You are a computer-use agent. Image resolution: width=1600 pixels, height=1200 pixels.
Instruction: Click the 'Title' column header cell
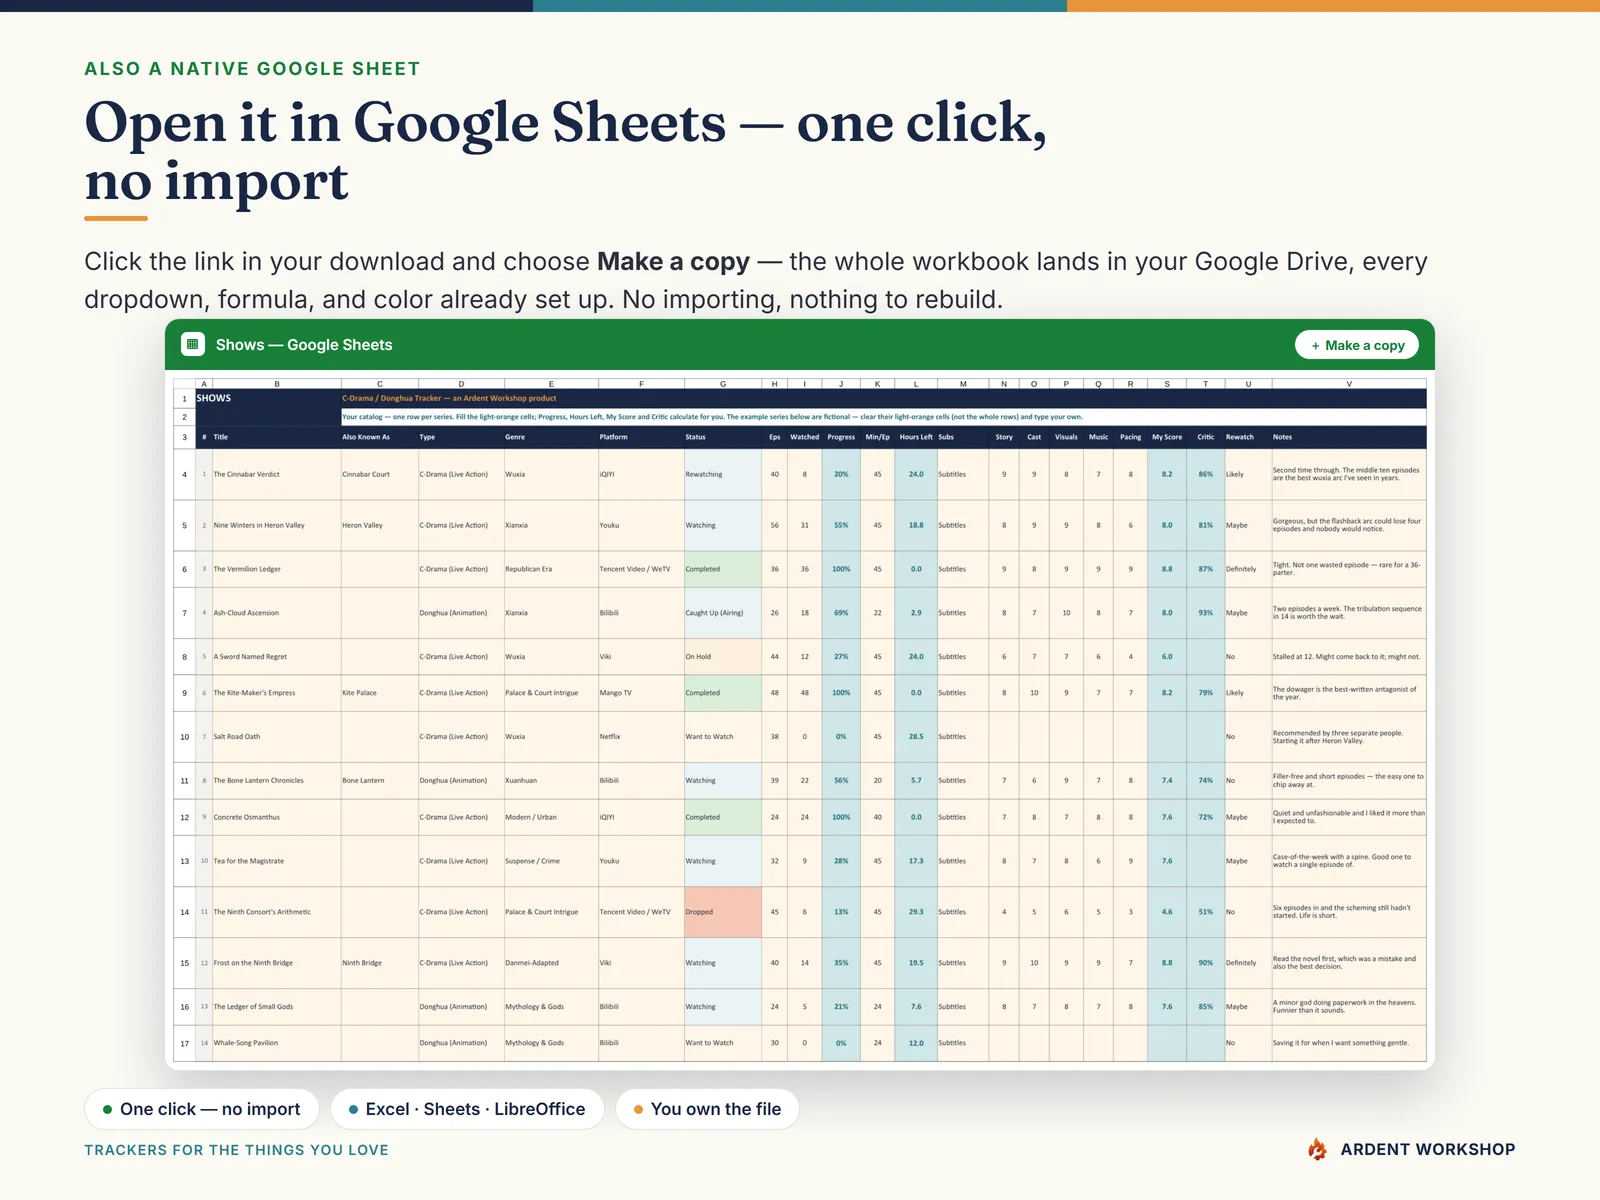[277, 437]
